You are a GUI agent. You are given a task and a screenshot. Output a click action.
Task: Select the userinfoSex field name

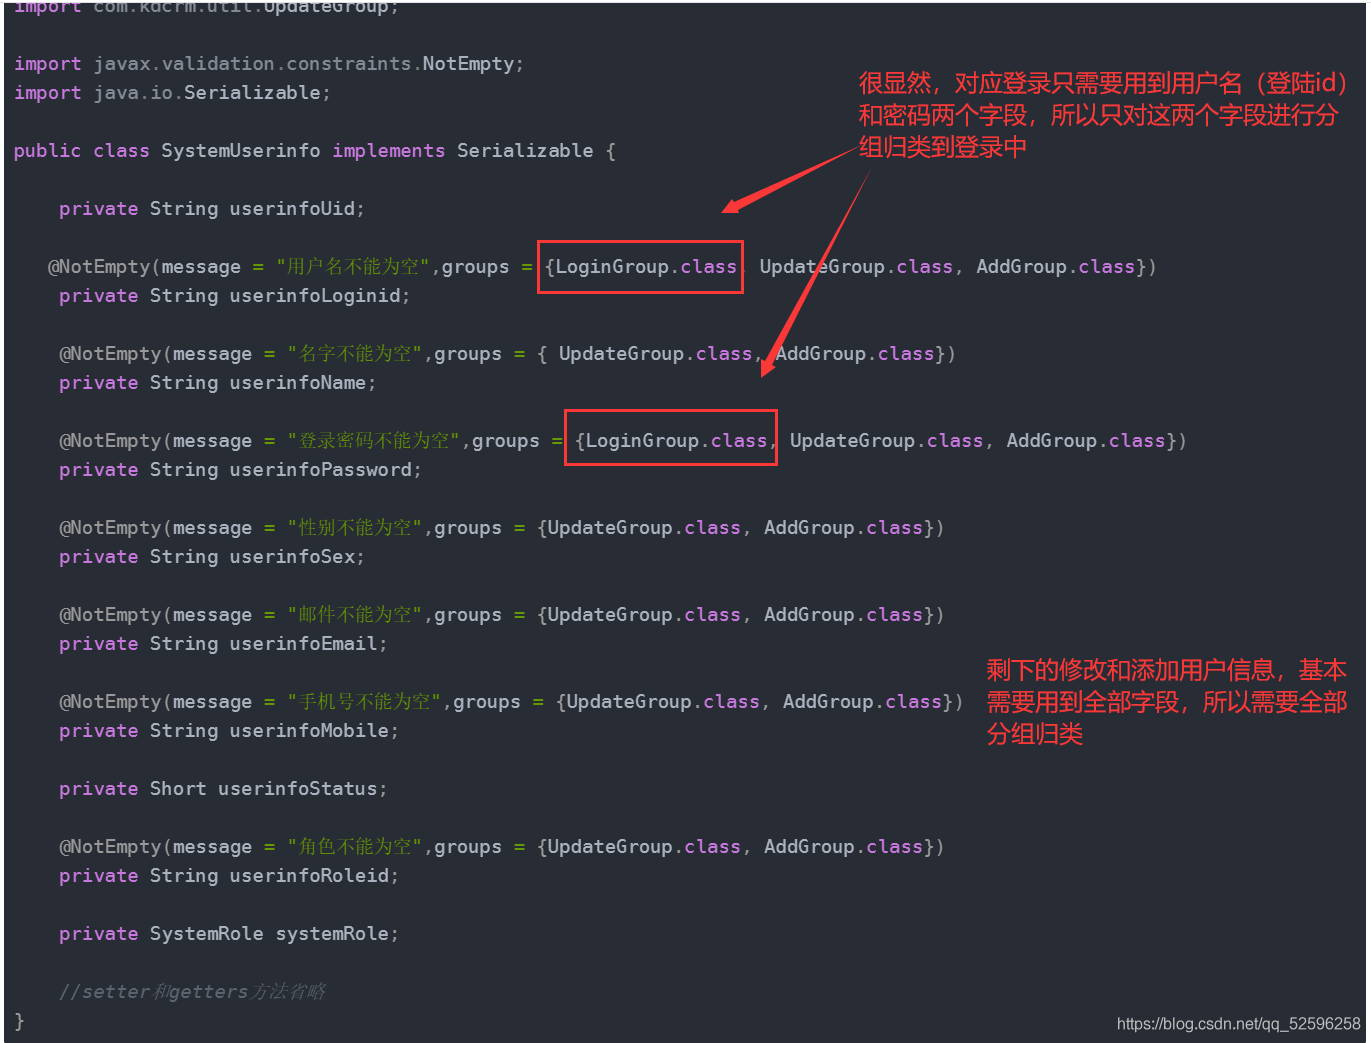point(292,557)
